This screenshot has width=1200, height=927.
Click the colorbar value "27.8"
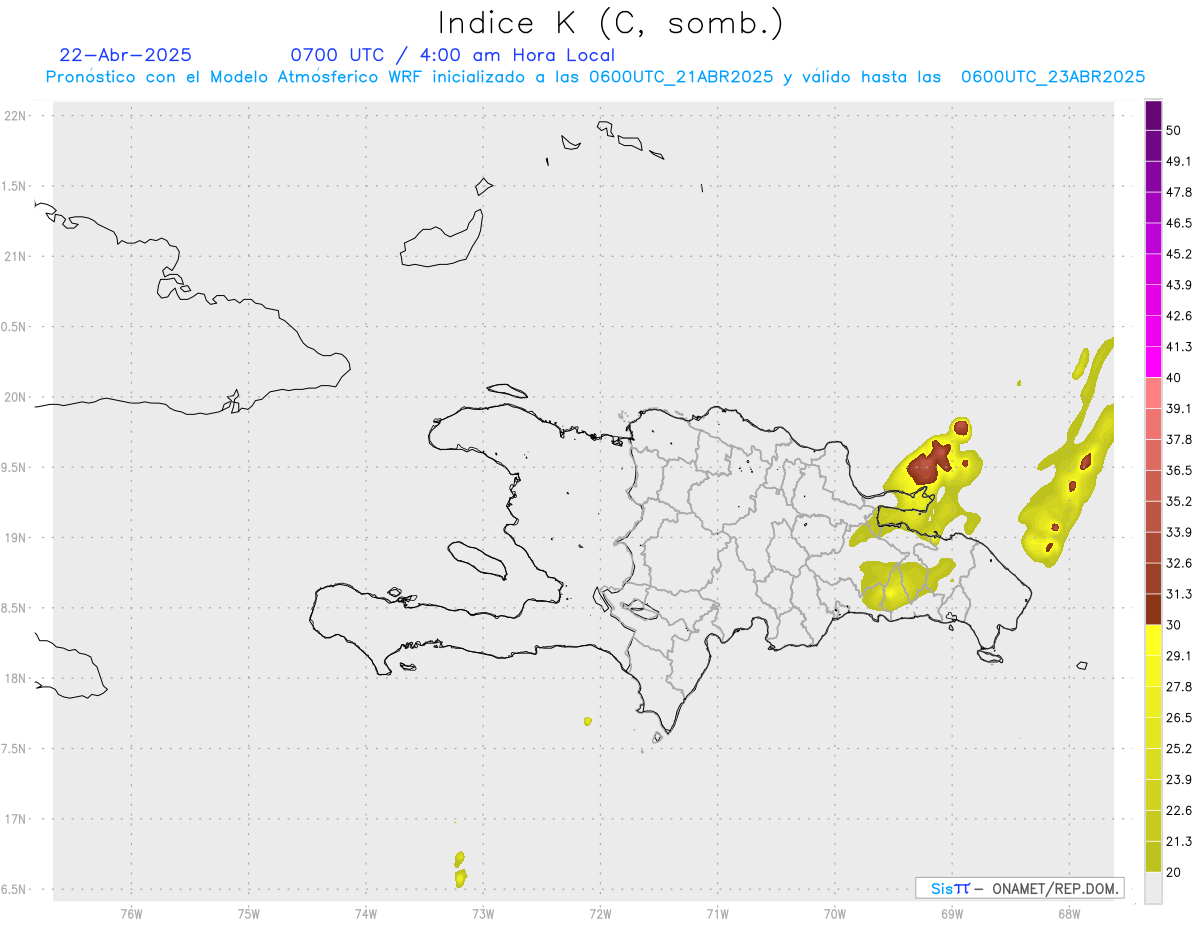tap(1179, 687)
